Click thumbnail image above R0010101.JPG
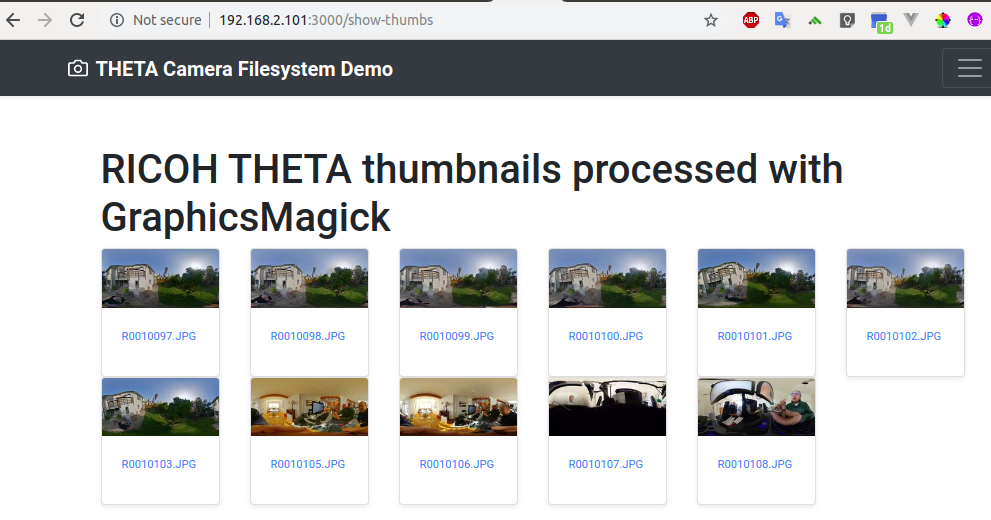This screenshot has width=991, height=520. pos(757,279)
